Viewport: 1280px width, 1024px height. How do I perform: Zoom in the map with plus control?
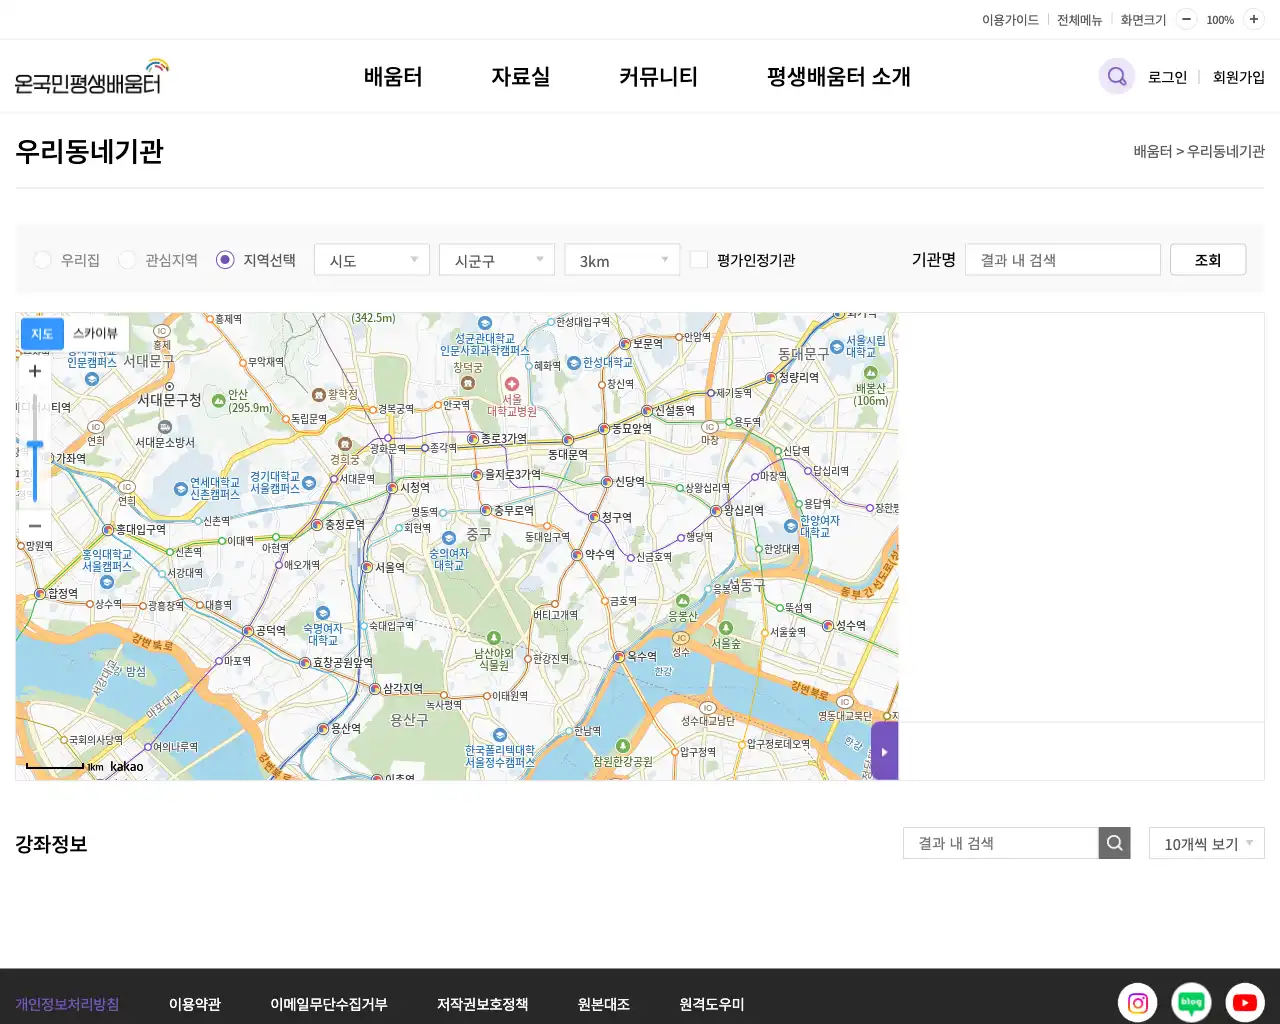(x=35, y=371)
